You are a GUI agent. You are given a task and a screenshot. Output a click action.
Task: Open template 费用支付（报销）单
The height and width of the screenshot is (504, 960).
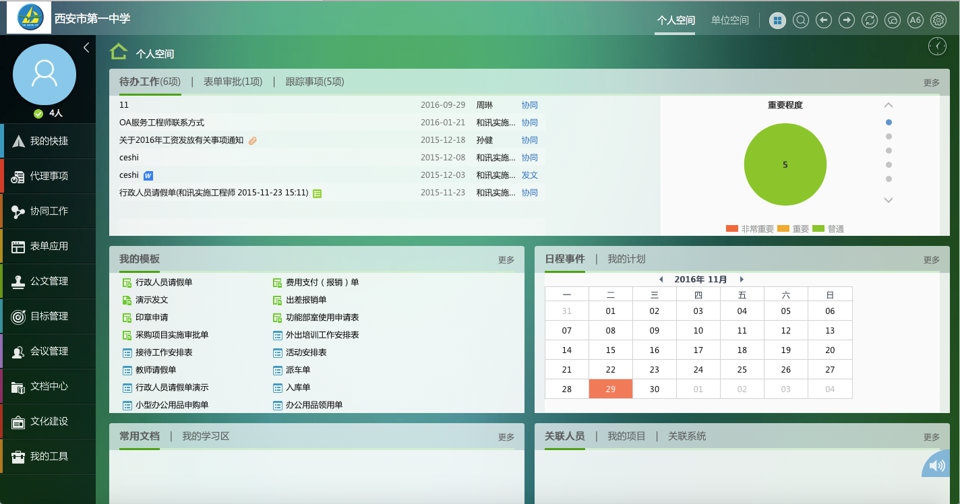click(x=322, y=282)
